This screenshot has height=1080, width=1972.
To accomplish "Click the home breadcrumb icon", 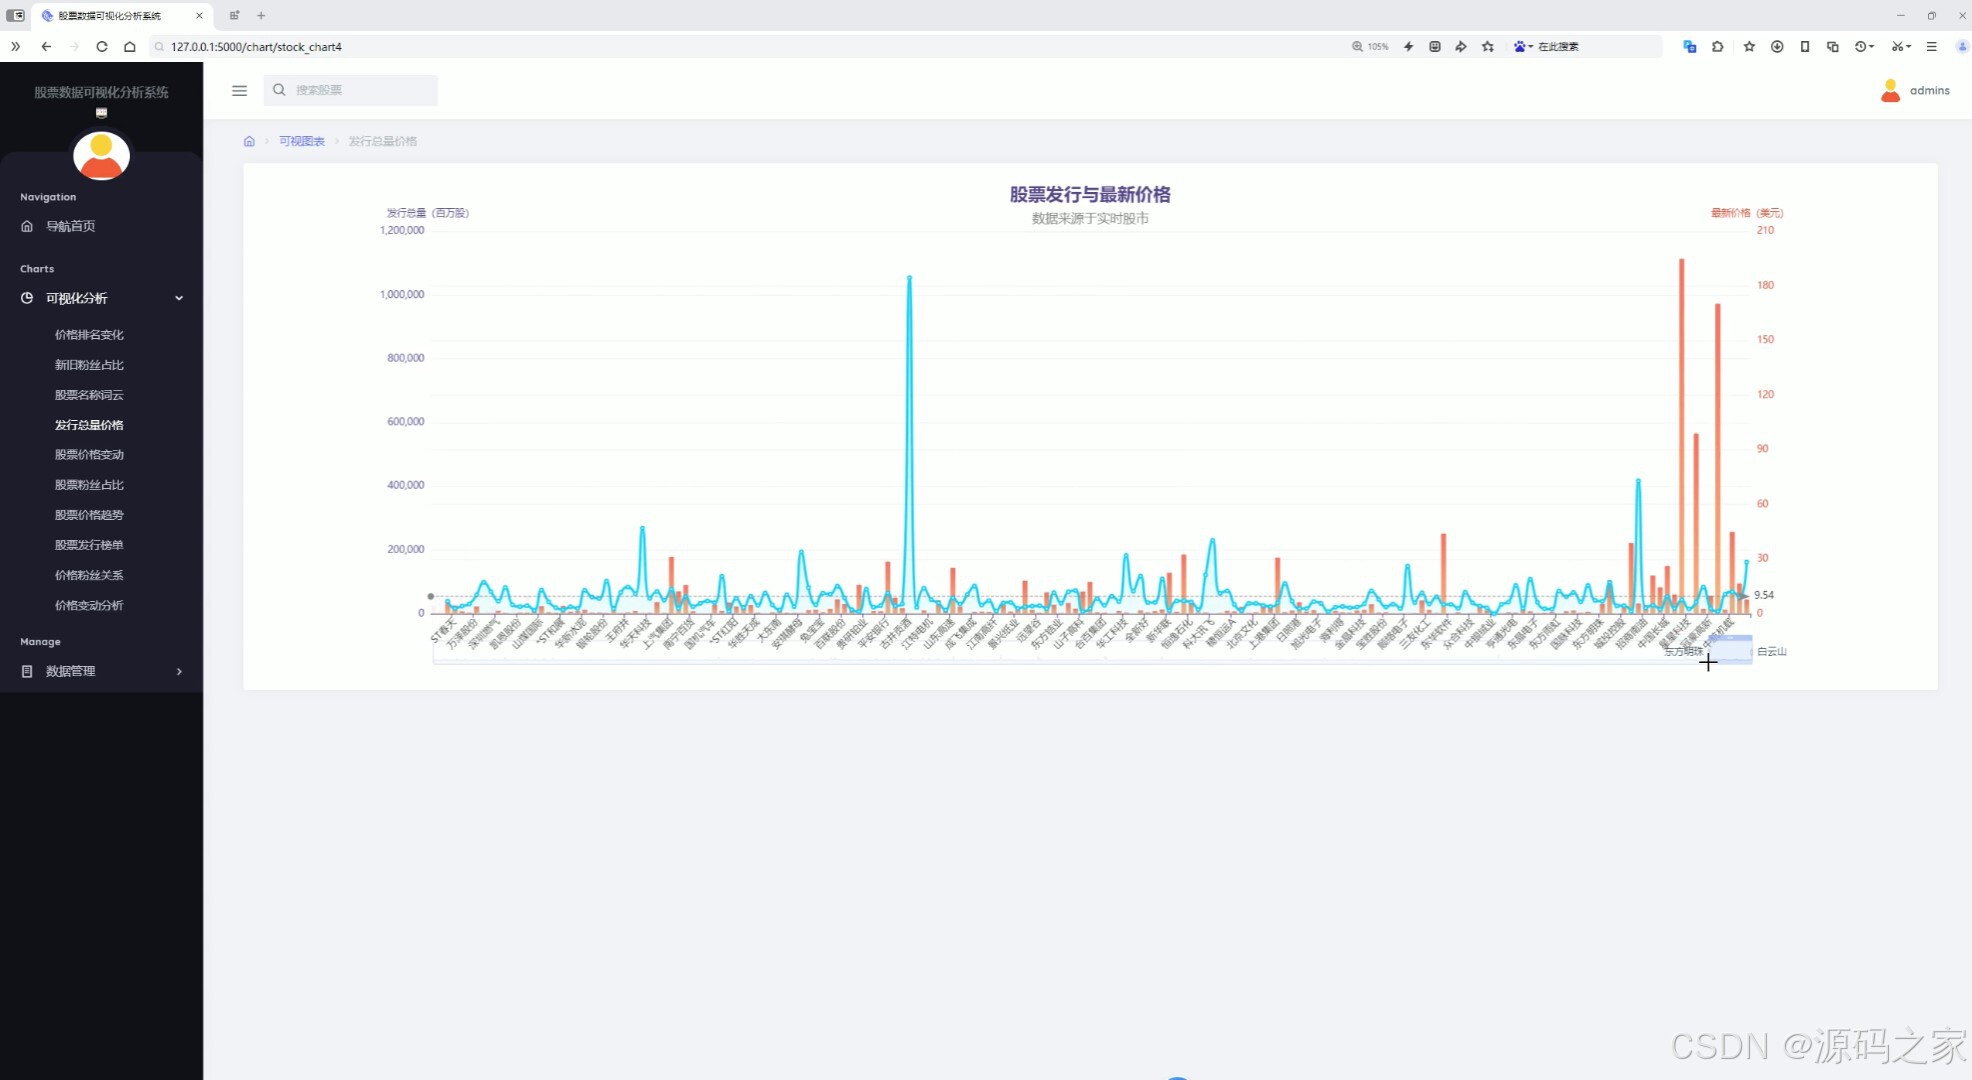I will click(249, 141).
